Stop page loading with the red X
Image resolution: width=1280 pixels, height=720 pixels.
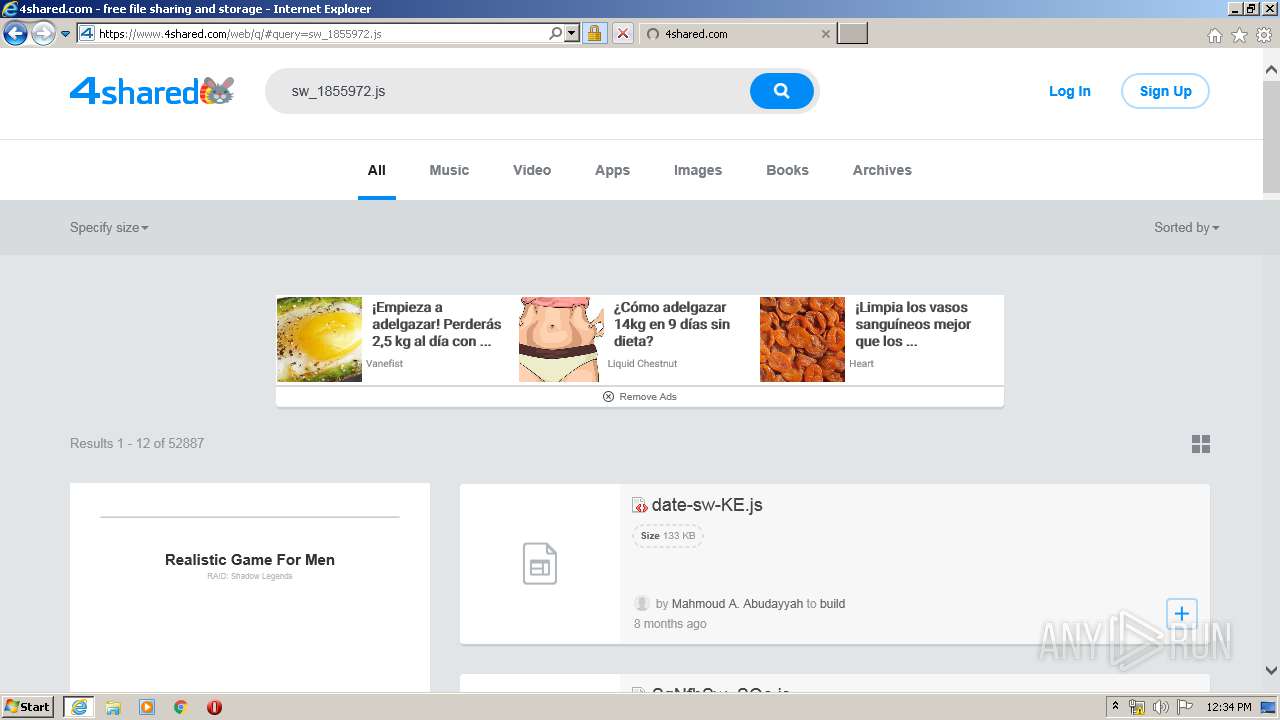(622, 34)
